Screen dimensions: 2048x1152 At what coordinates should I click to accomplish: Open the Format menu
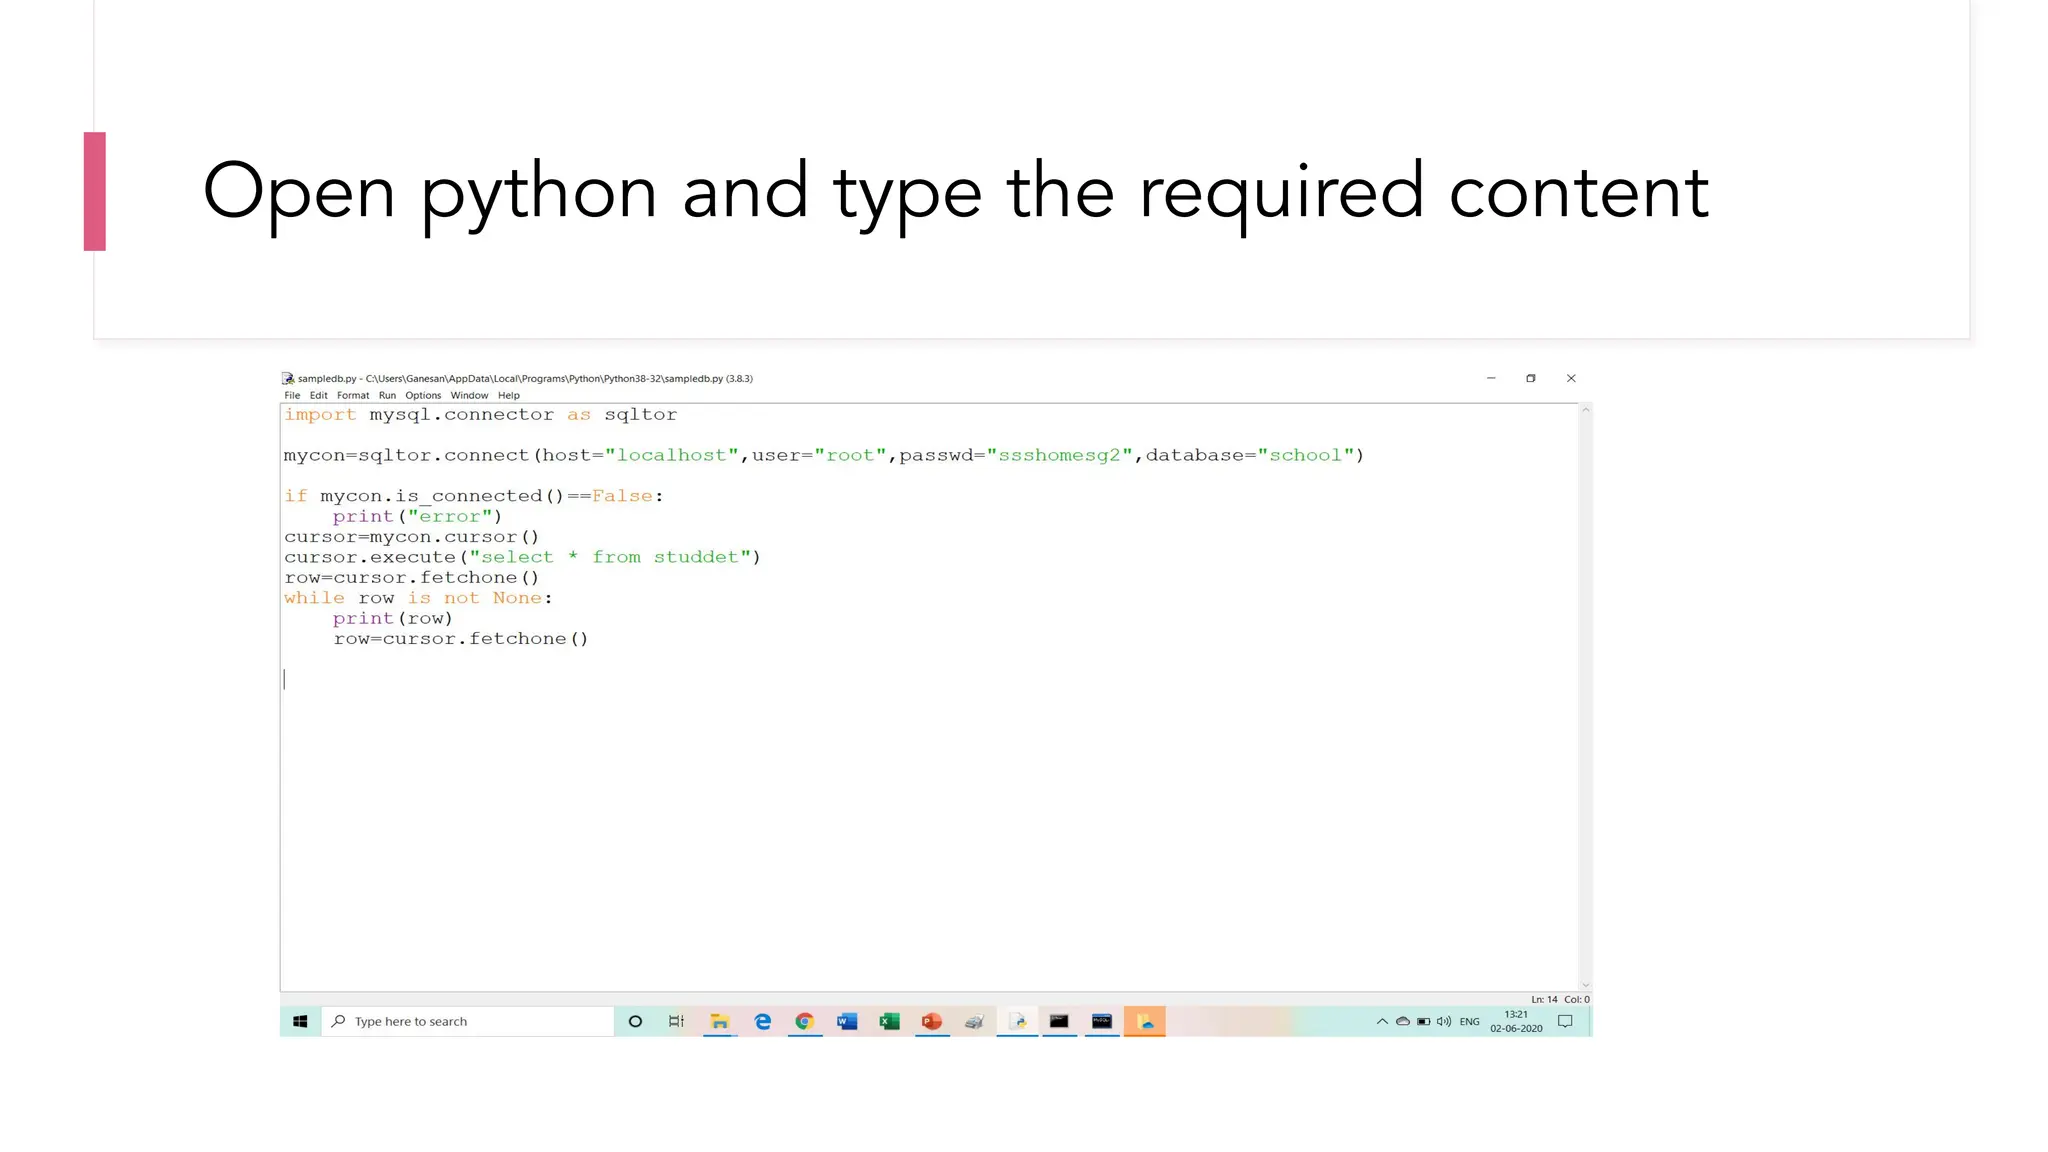[x=353, y=395]
